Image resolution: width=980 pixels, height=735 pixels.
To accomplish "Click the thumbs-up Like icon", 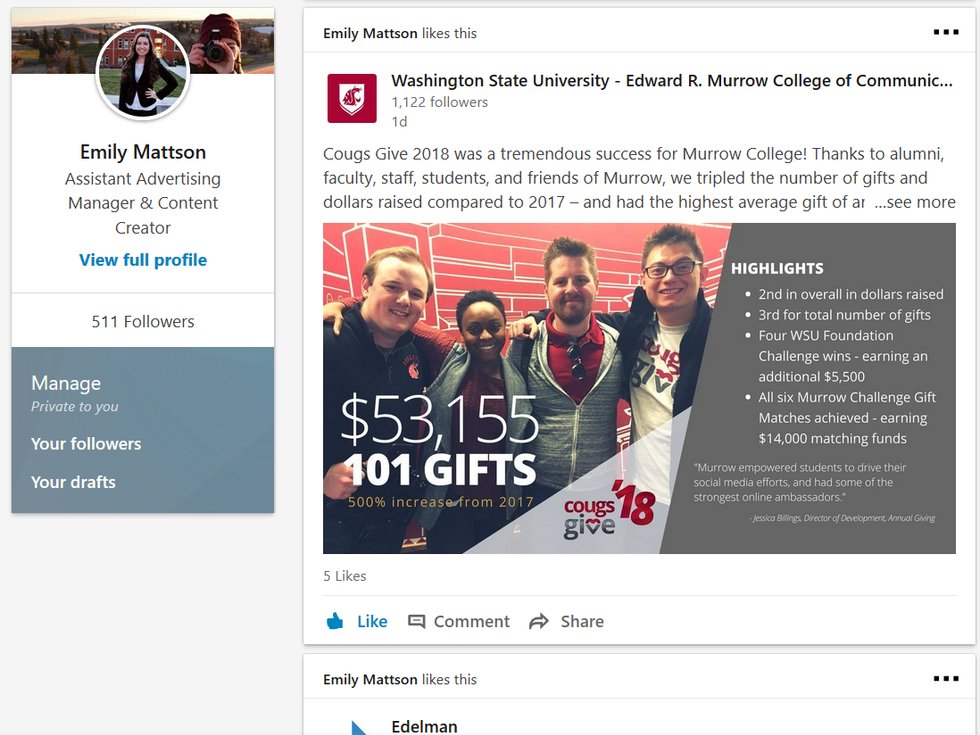I will pyautogui.click(x=335, y=621).
